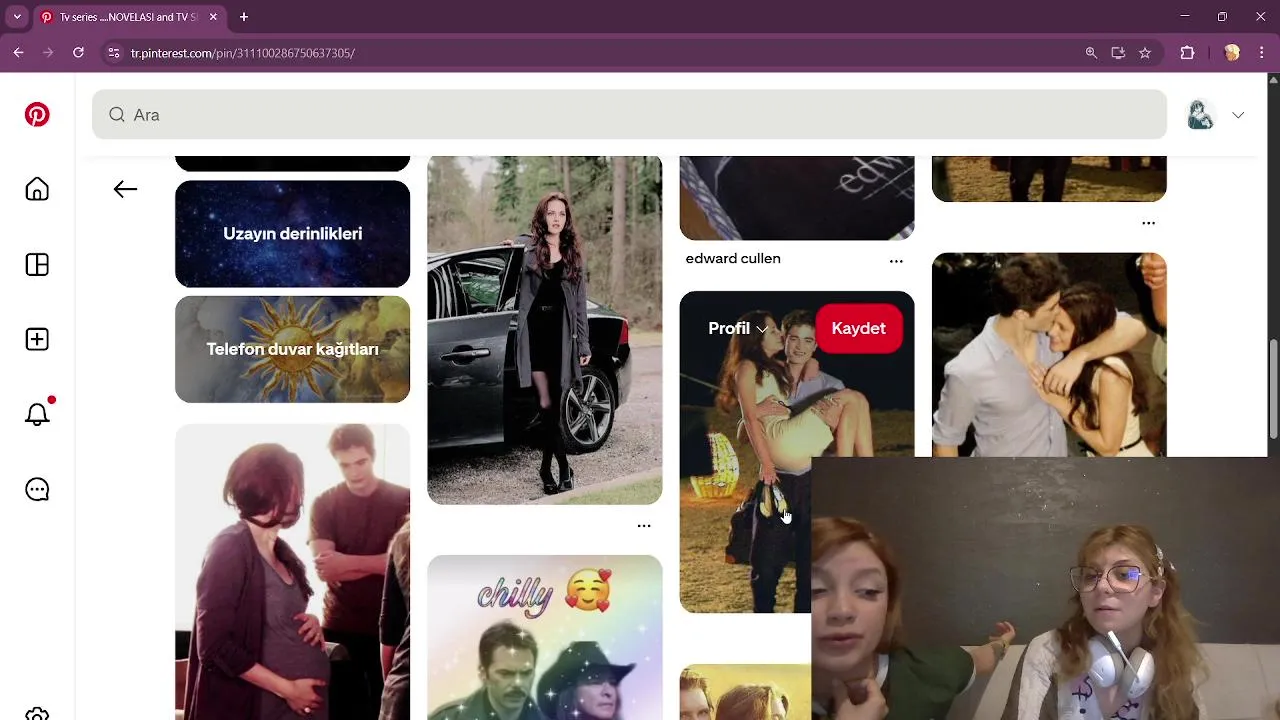
Task: Open a new browser tab
Action: tap(244, 17)
